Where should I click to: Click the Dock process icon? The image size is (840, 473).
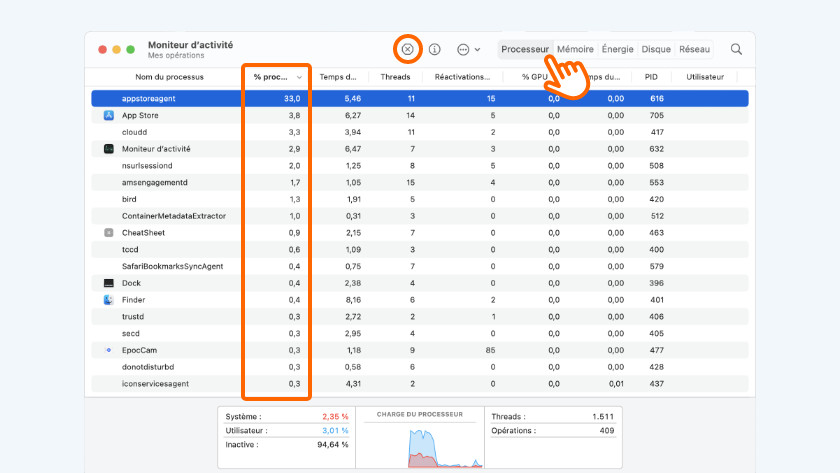point(109,283)
